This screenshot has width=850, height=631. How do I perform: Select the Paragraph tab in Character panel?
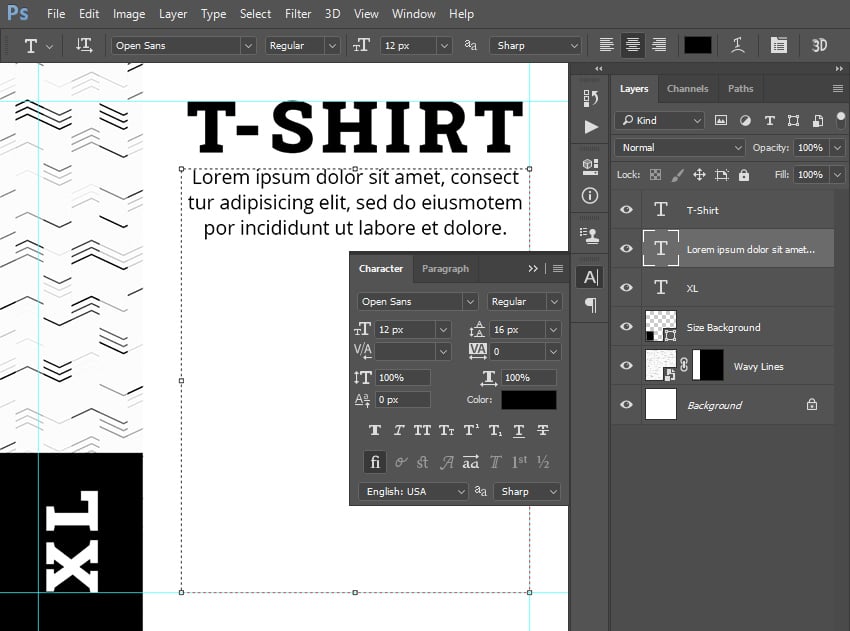tap(445, 268)
